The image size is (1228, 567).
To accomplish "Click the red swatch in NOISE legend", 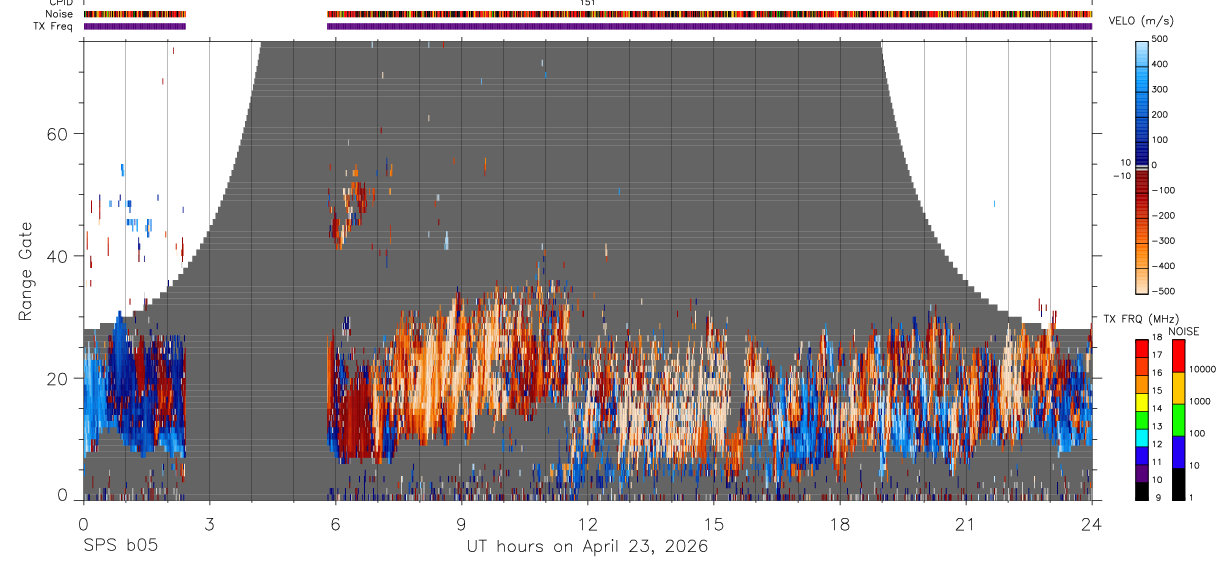I will pos(1178,355).
